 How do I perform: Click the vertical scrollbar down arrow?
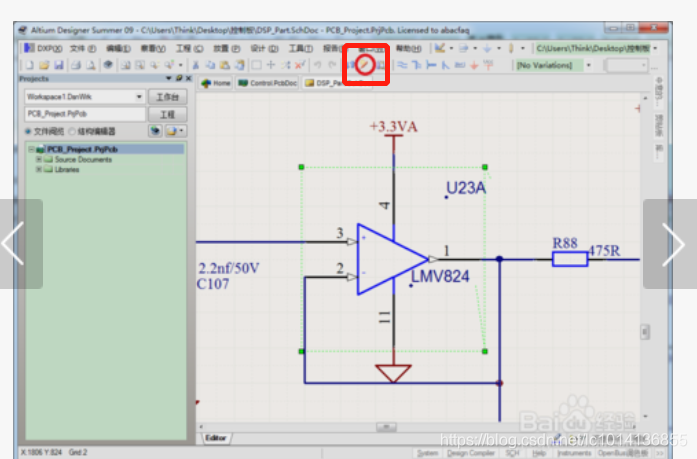[x=645, y=416]
